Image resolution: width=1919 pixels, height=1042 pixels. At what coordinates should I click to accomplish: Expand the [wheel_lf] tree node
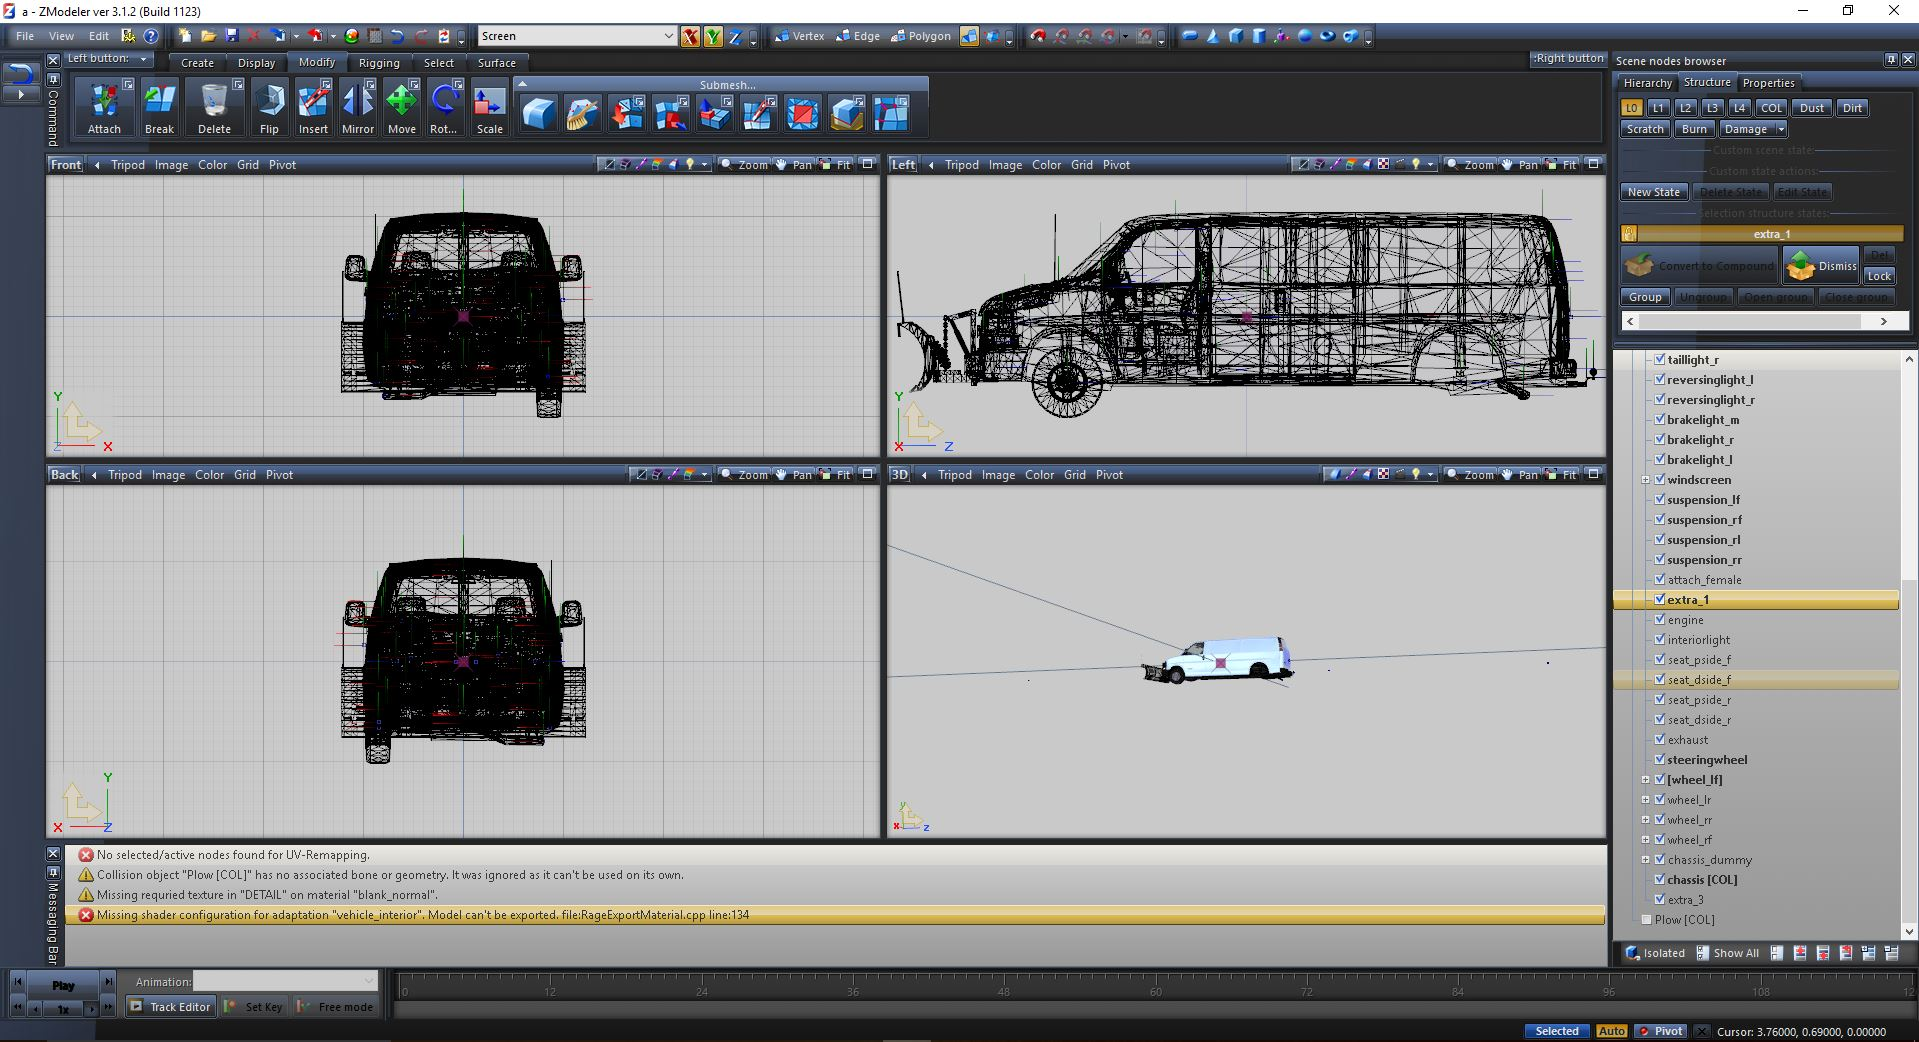1645,780
